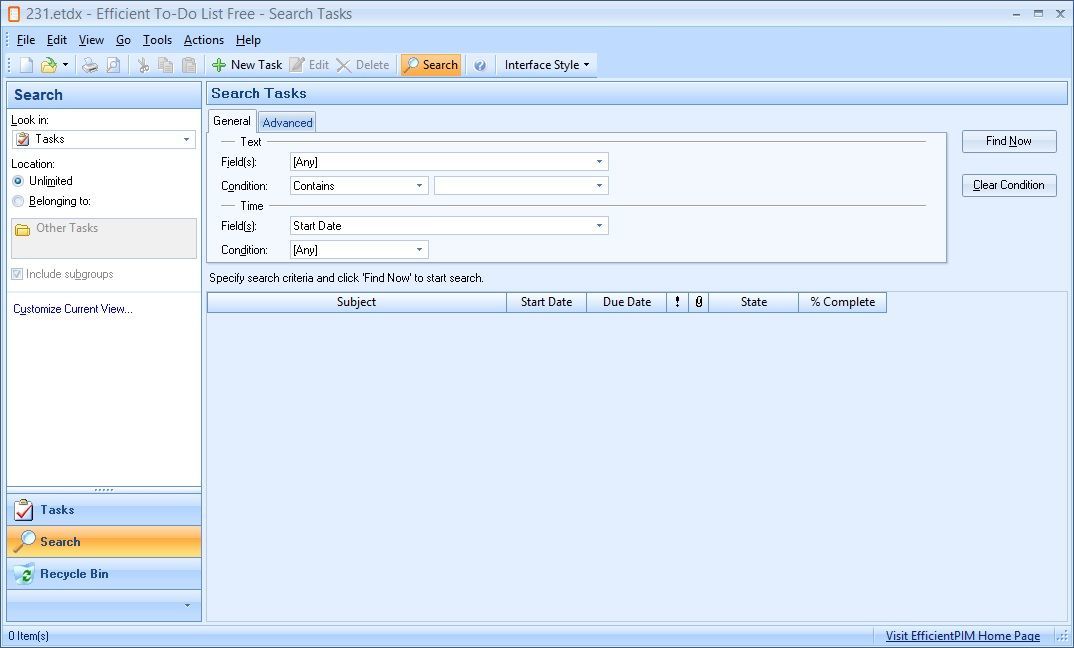This screenshot has width=1074, height=648.
Task: Click the Clear Condition button
Action: coord(1009,185)
